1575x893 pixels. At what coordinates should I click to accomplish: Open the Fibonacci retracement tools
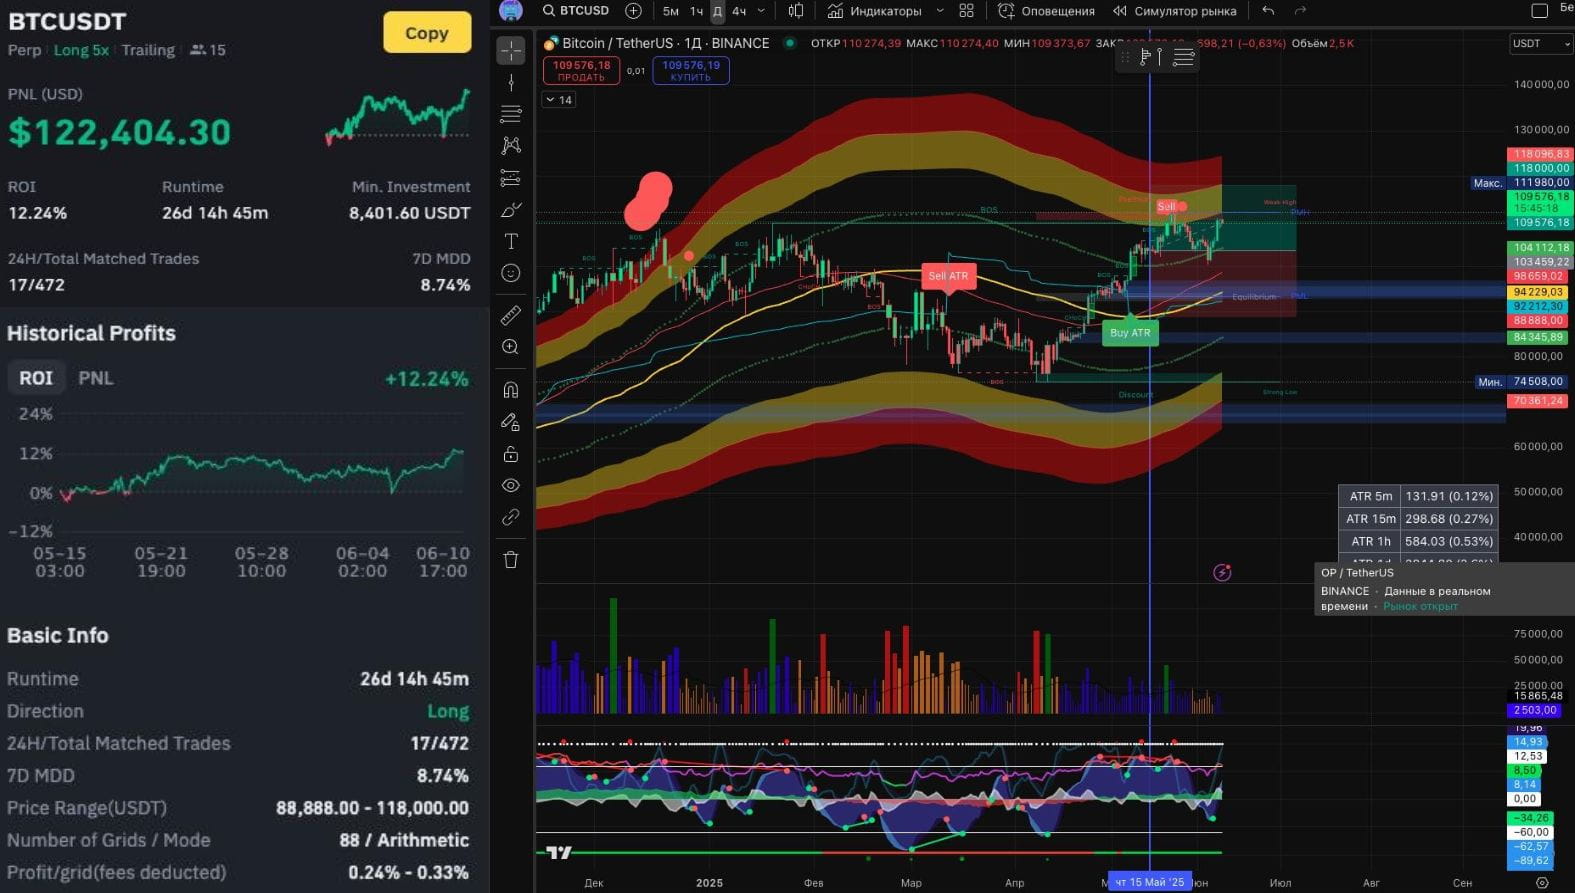(x=511, y=113)
